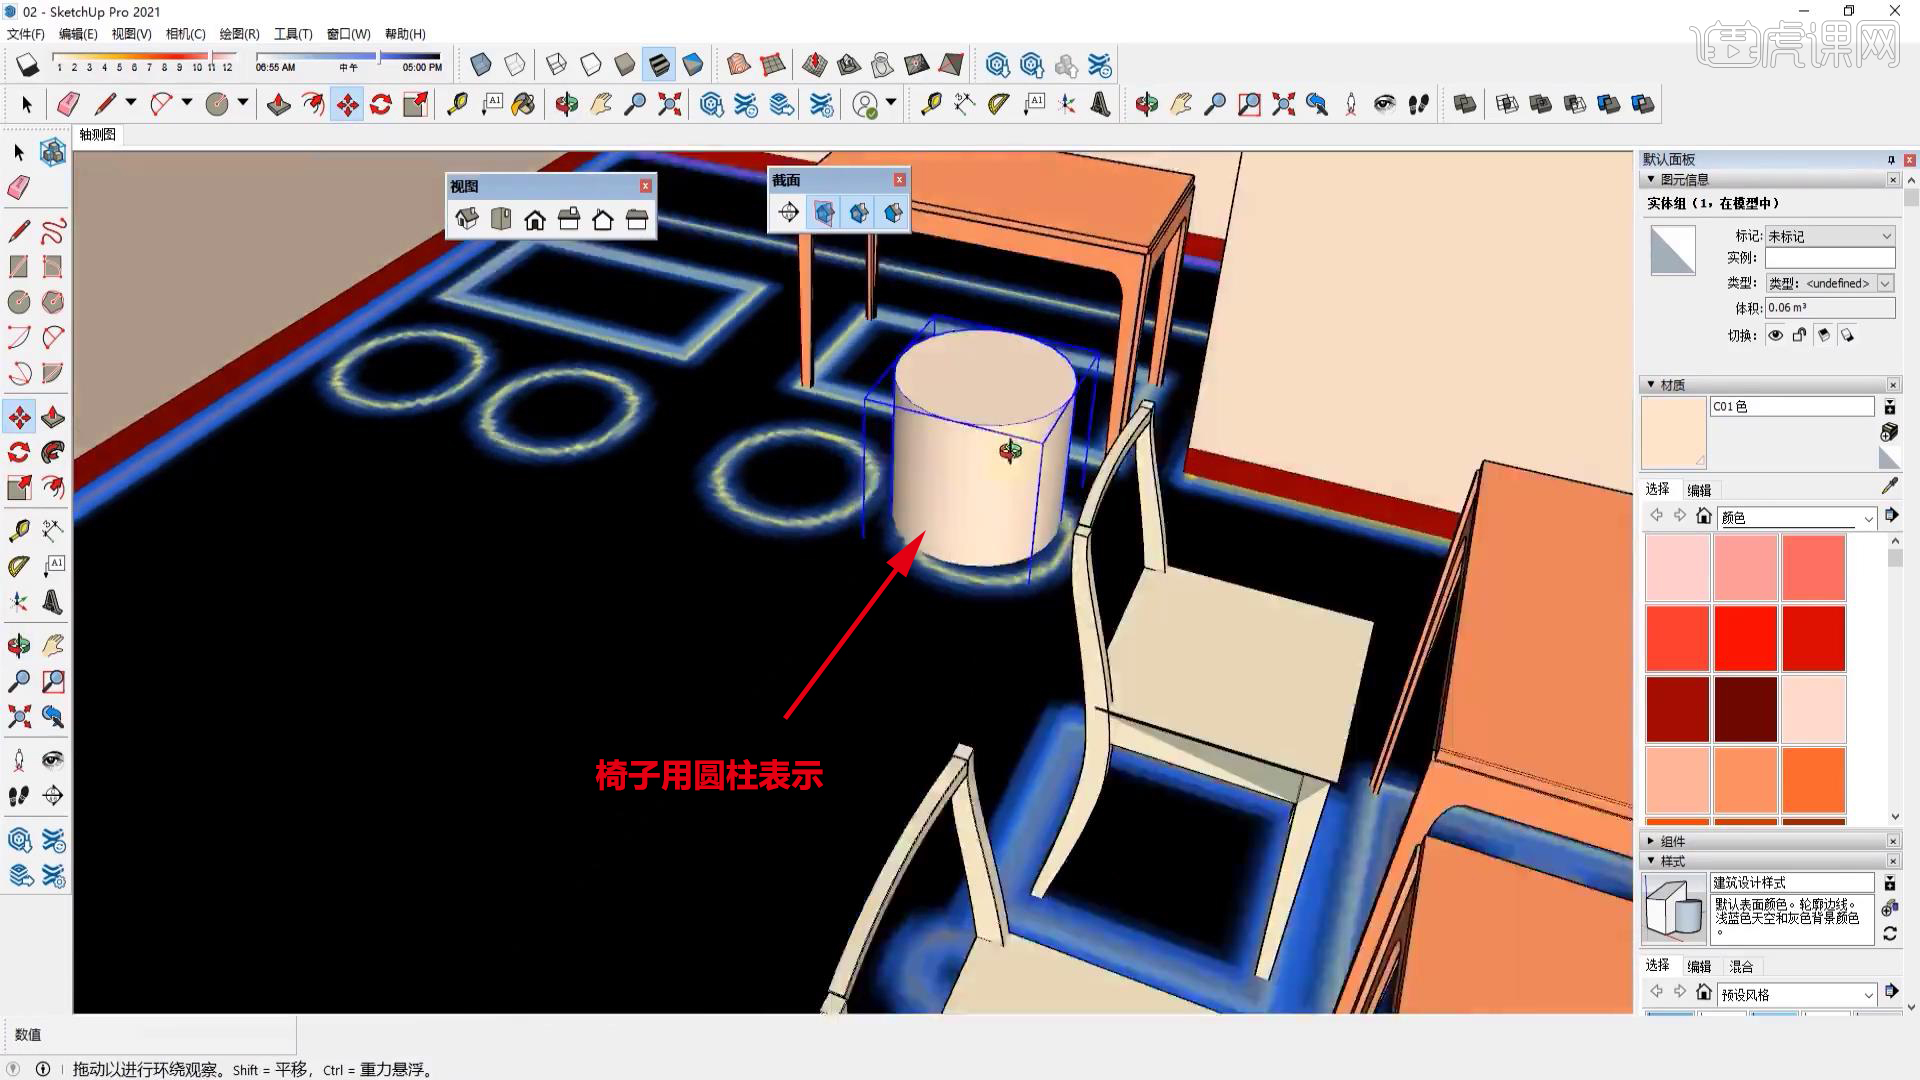Toggle shadows on/off button in the shadows toolbar

pos(27,65)
